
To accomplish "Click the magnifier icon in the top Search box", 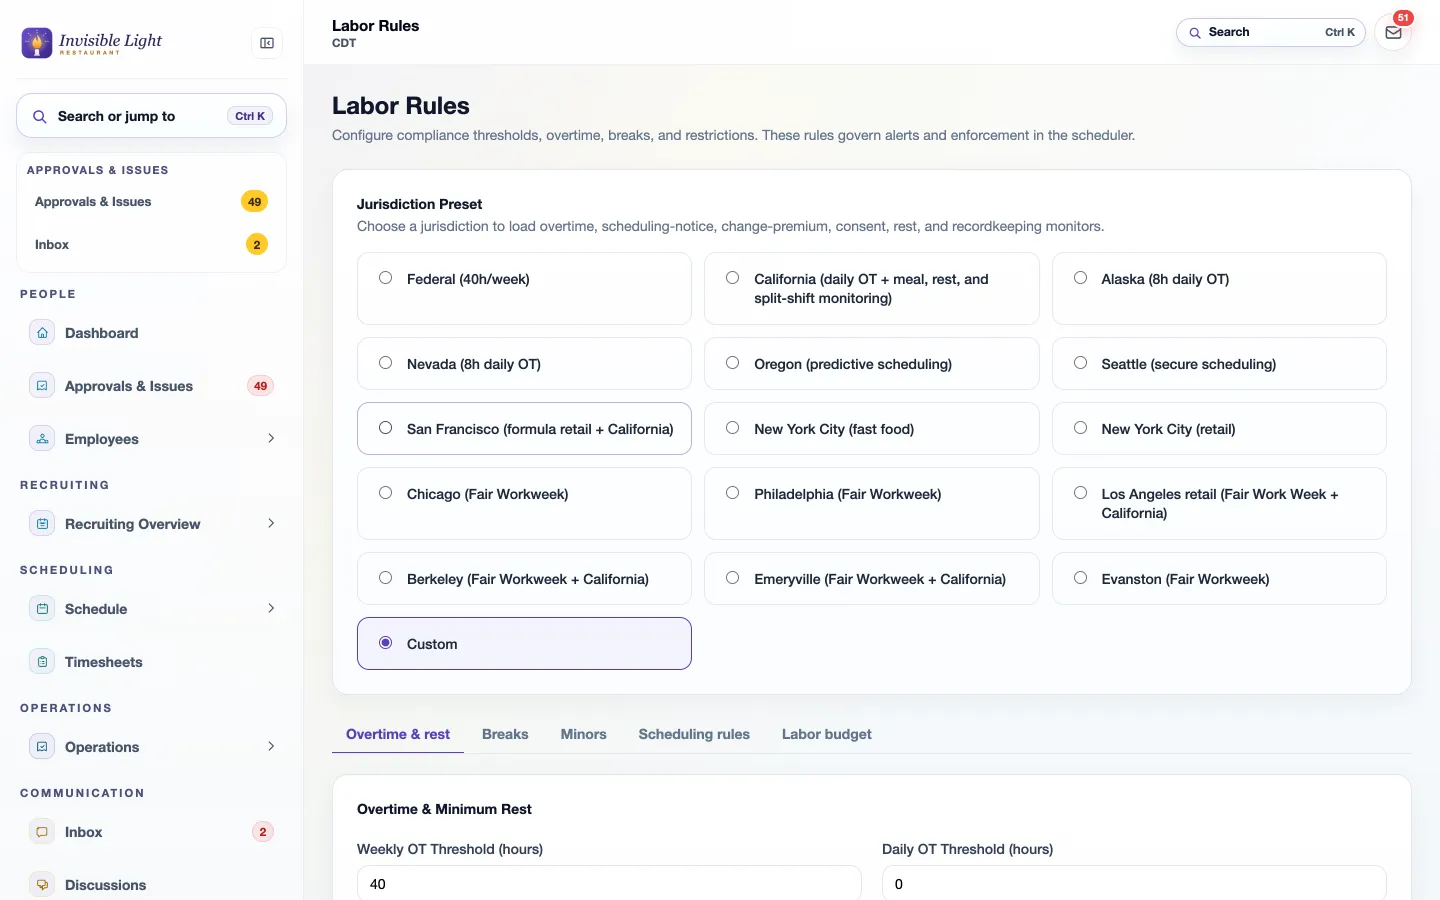I will pyautogui.click(x=1195, y=33).
